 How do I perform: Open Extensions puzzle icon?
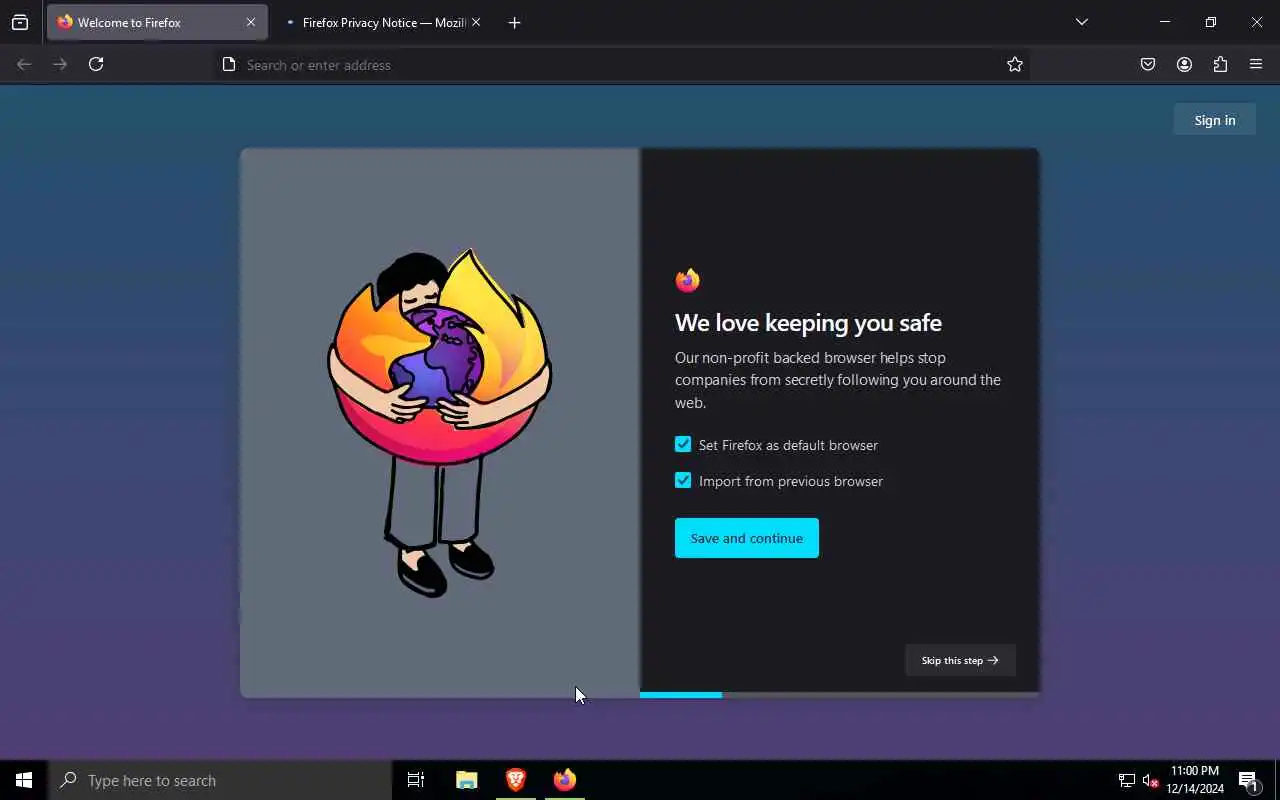coord(1220,64)
